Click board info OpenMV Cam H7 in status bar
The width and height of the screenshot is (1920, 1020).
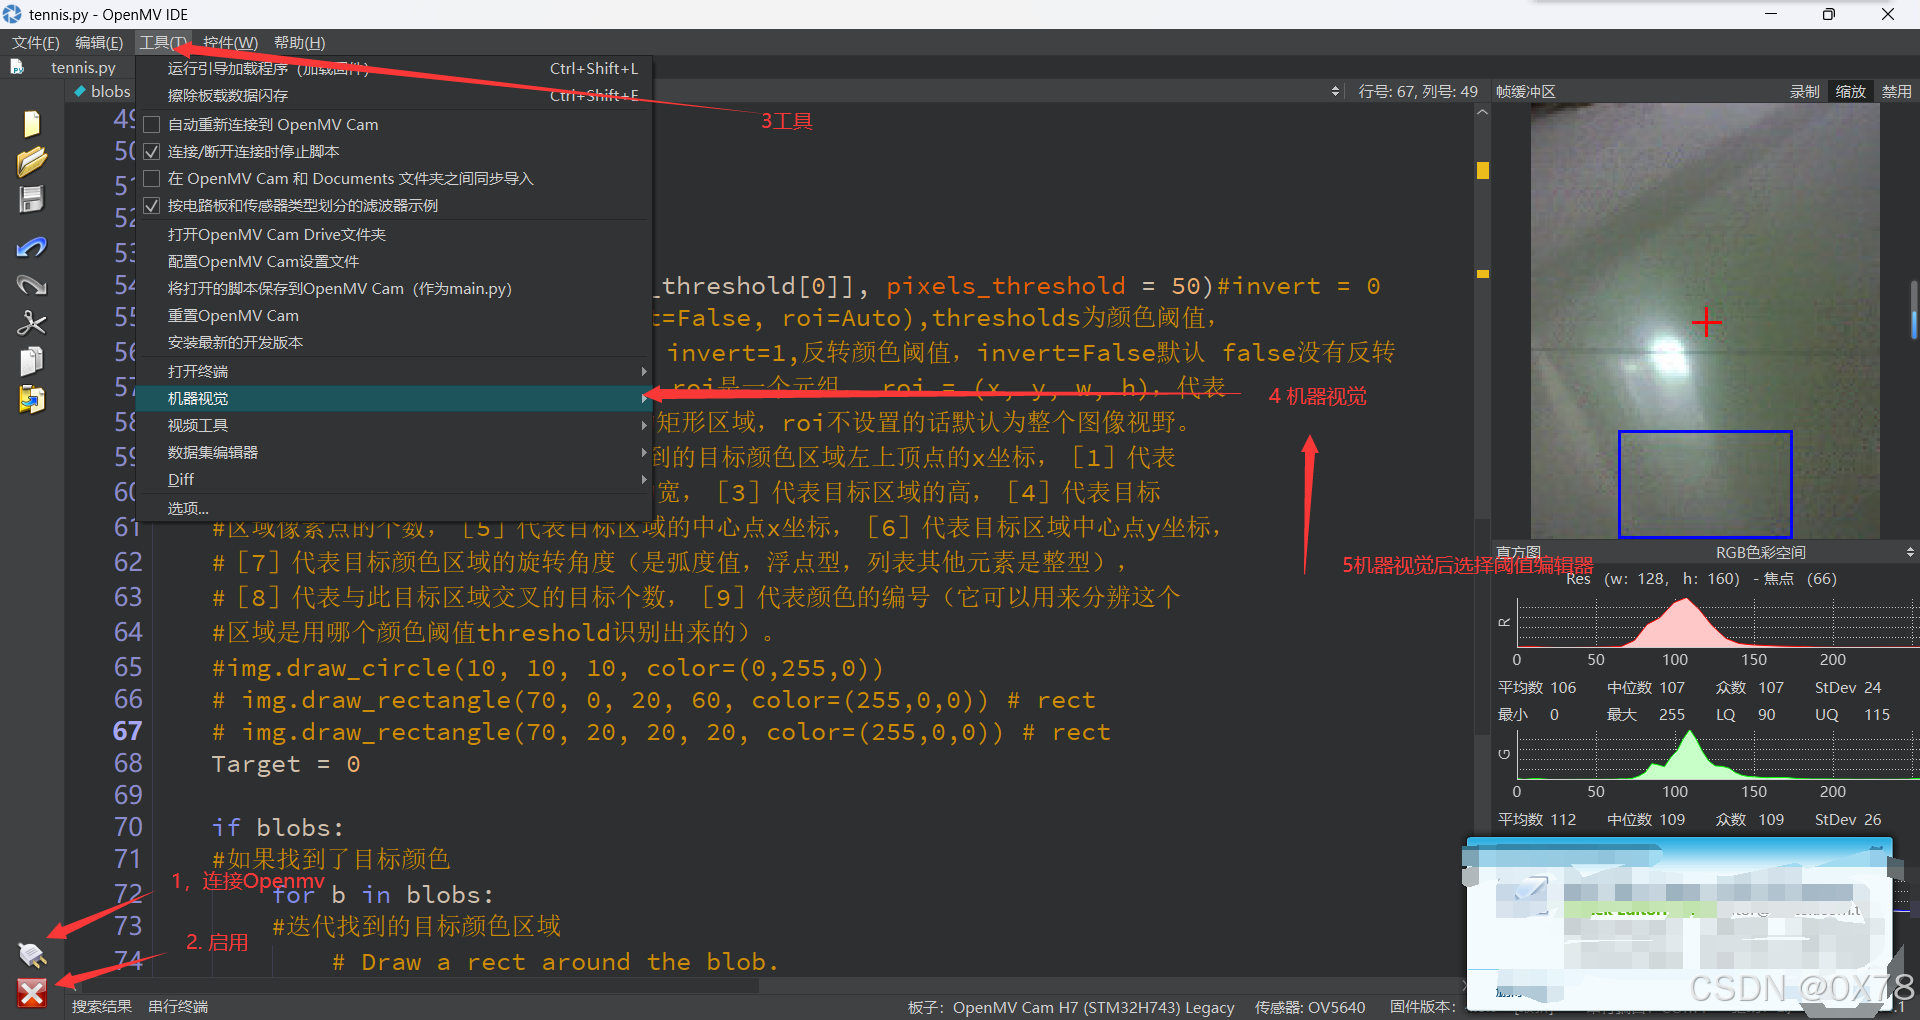point(1071,1007)
